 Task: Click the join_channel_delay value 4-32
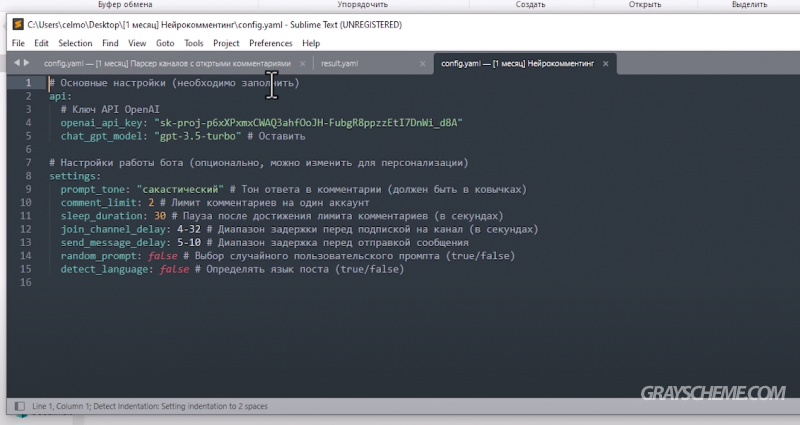(x=189, y=229)
